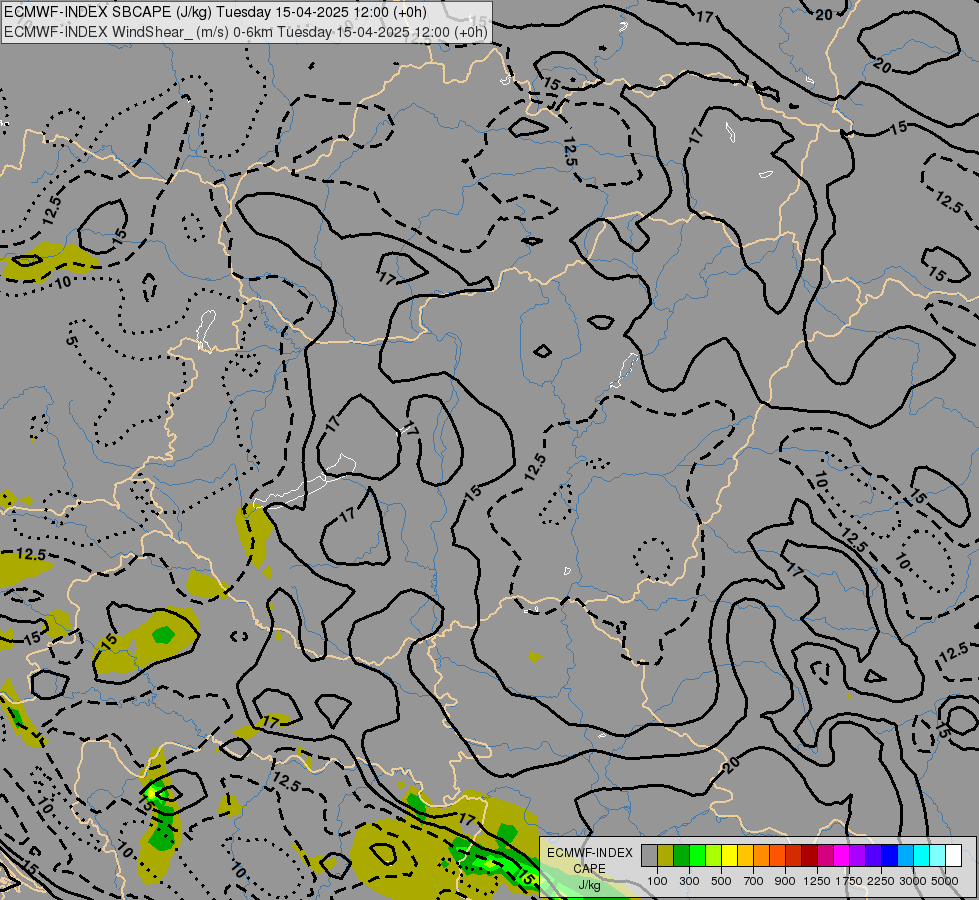Pick the bright green legend swatch

pyautogui.click(x=697, y=855)
